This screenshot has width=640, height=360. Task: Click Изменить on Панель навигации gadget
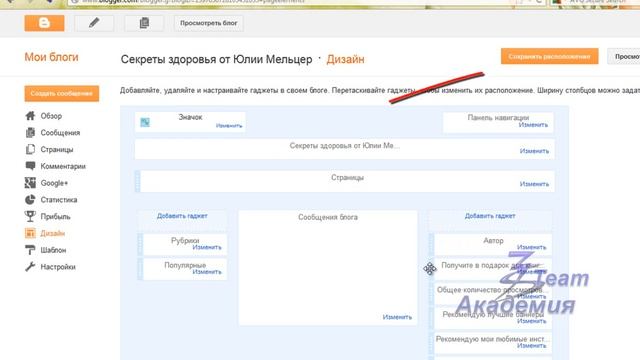(x=533, y=125)
